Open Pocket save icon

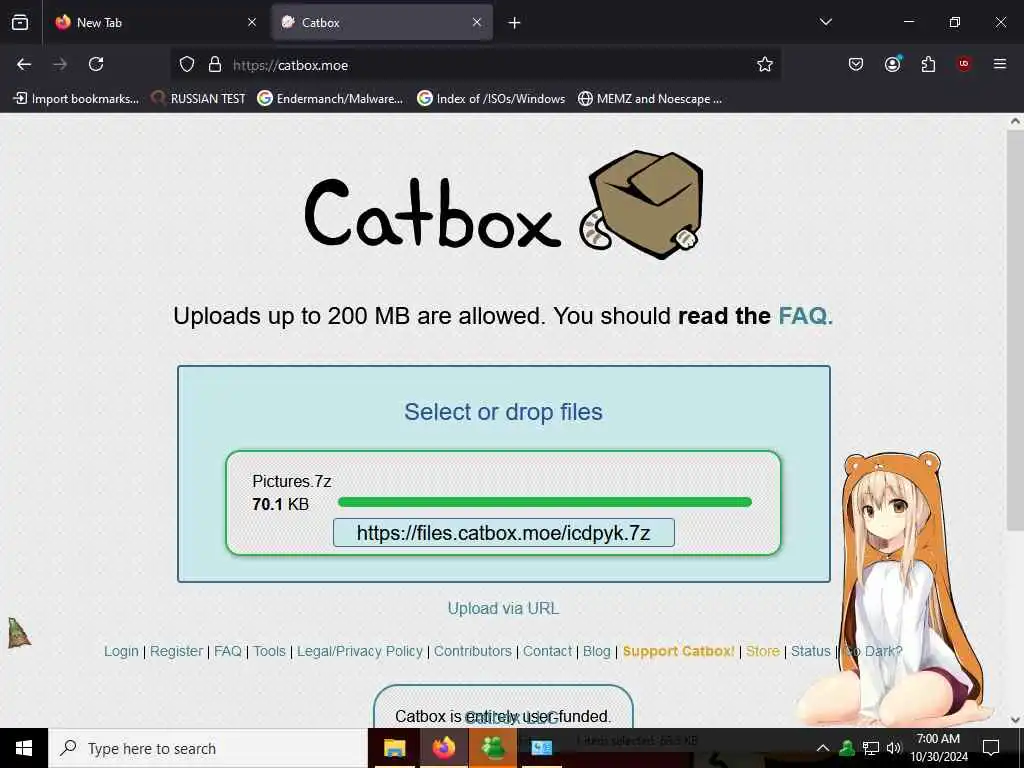[x=856, y=64]
